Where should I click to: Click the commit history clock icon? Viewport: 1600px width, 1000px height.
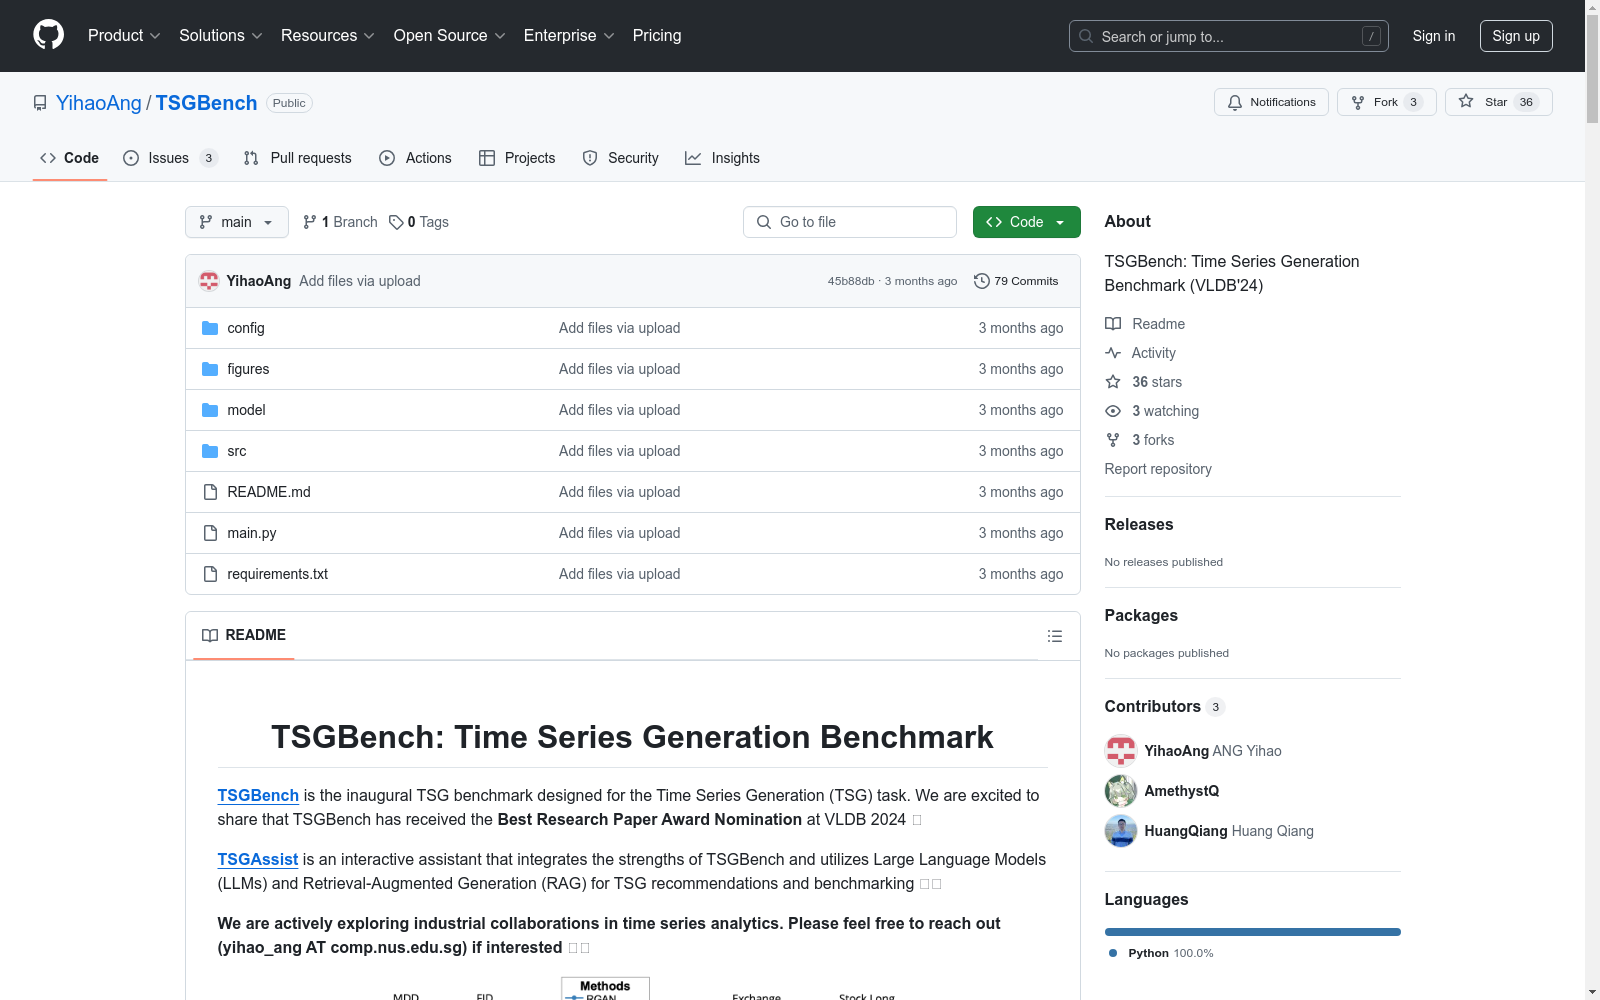pyautogui.click(x=982, y=281)
